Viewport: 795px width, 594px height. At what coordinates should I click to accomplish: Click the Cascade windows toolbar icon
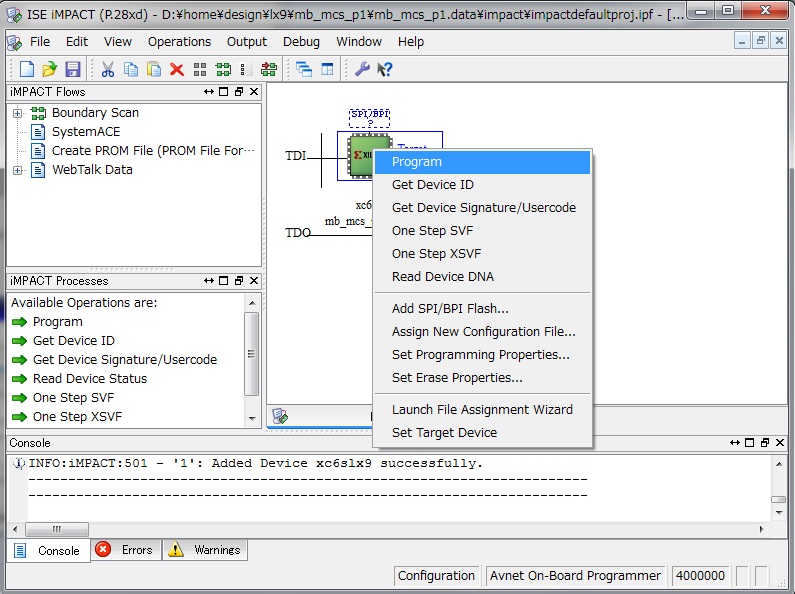click(x=304, y=69)
